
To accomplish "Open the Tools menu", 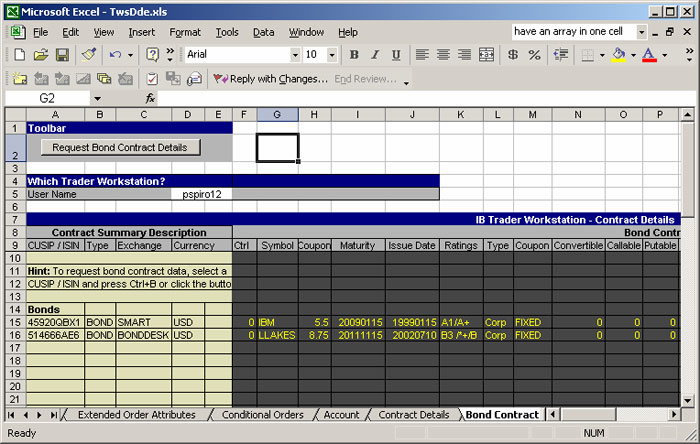I will 227,32.
